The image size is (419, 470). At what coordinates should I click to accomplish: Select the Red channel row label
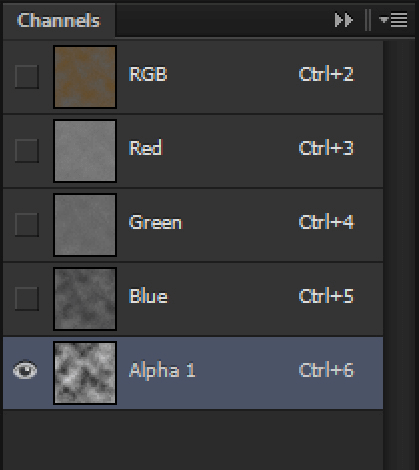click(146, 148)
